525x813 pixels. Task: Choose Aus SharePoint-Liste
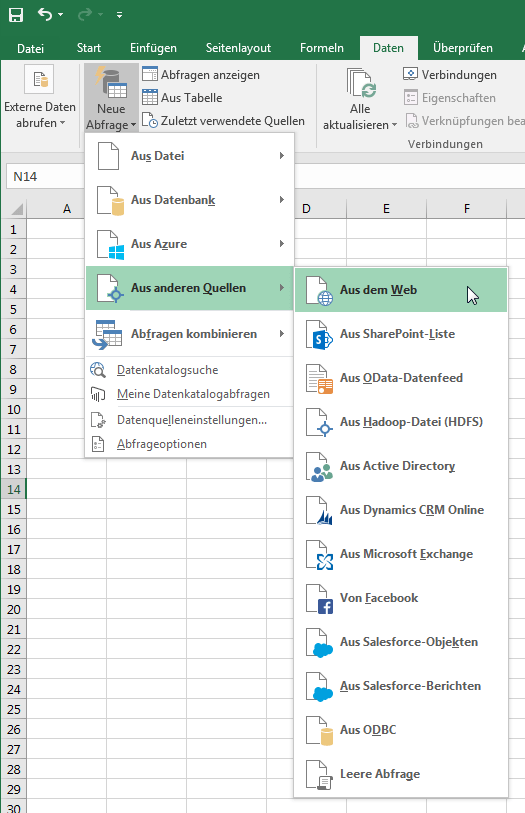pyautogui.click(x=401, y=334)
